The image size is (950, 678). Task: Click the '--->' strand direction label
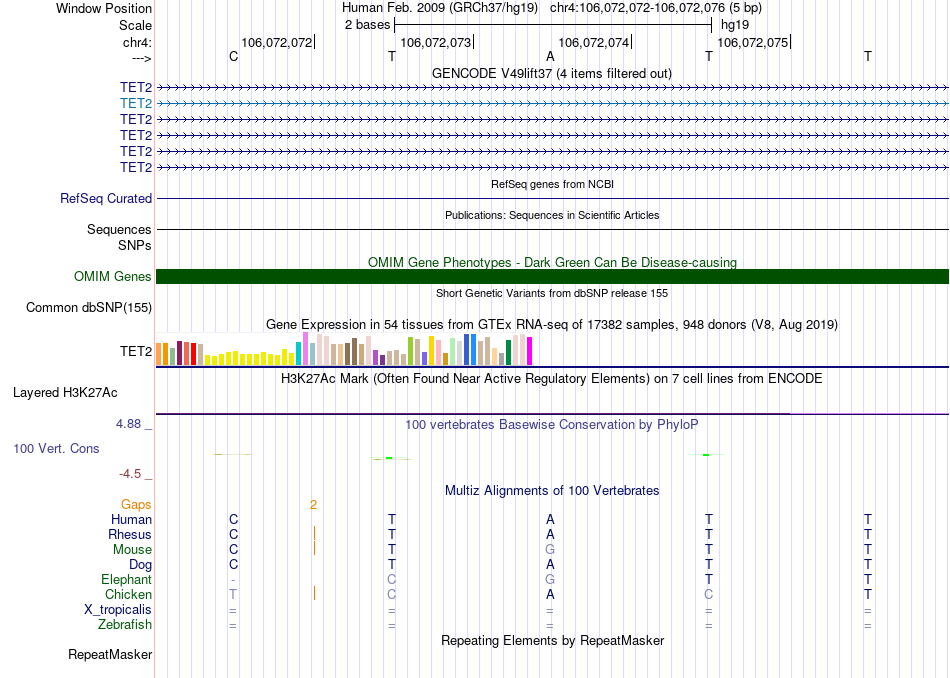click(142, 58)
